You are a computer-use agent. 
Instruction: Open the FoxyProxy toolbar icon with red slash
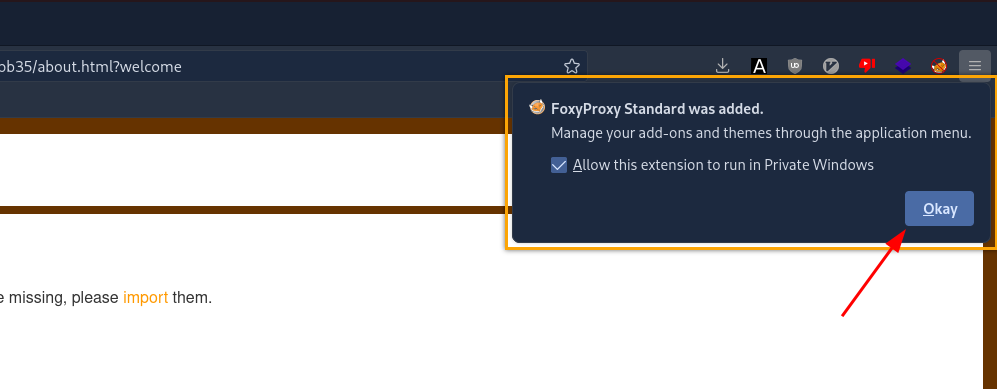coord(939,65)
